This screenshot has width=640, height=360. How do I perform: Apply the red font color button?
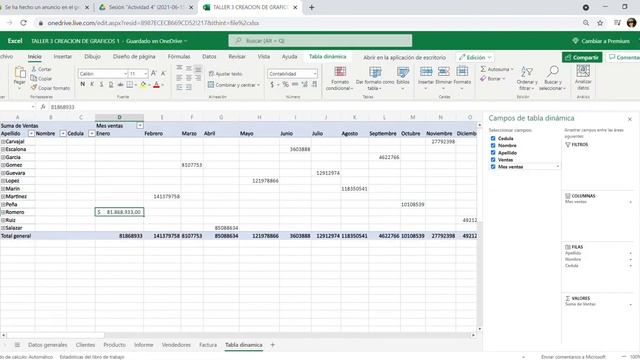tap(156, 84)
